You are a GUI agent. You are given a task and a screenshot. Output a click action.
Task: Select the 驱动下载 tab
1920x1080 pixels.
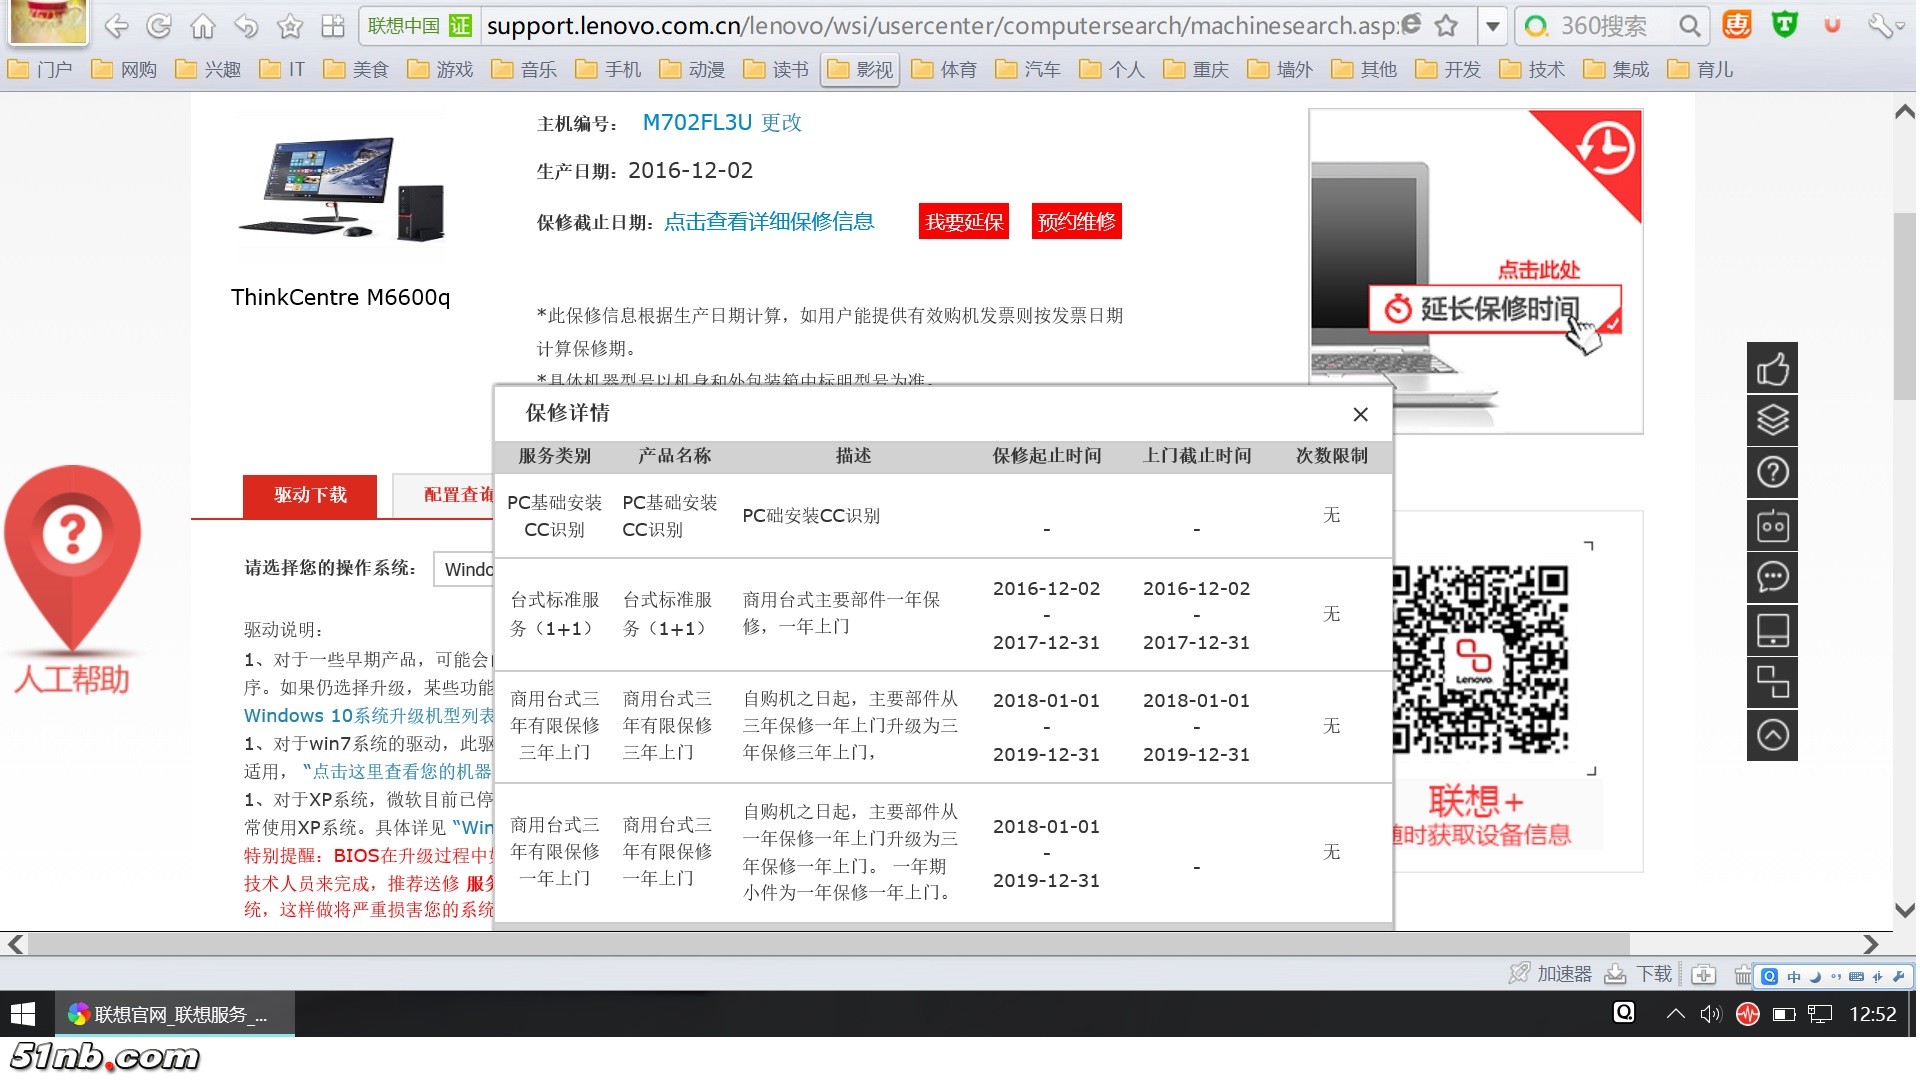(310, 495)
